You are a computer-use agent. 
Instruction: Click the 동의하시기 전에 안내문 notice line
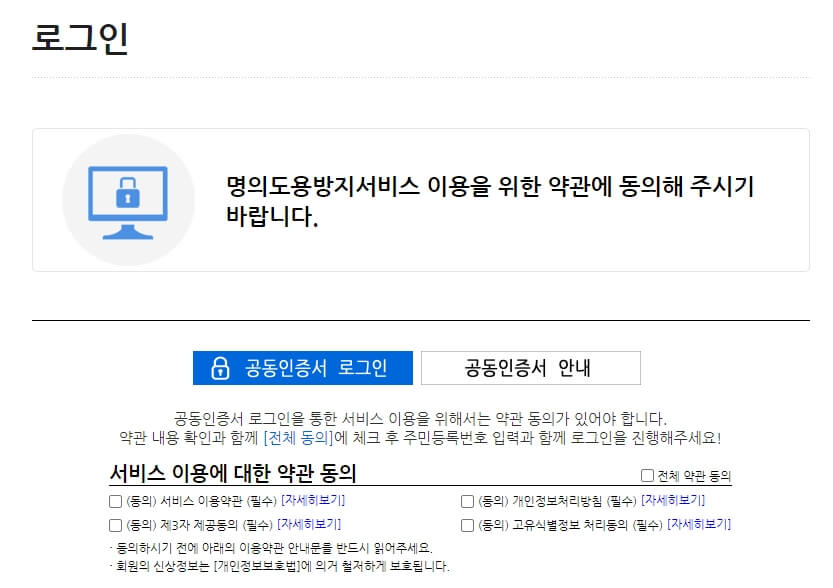pyautogui.click(x=271, y=548)
